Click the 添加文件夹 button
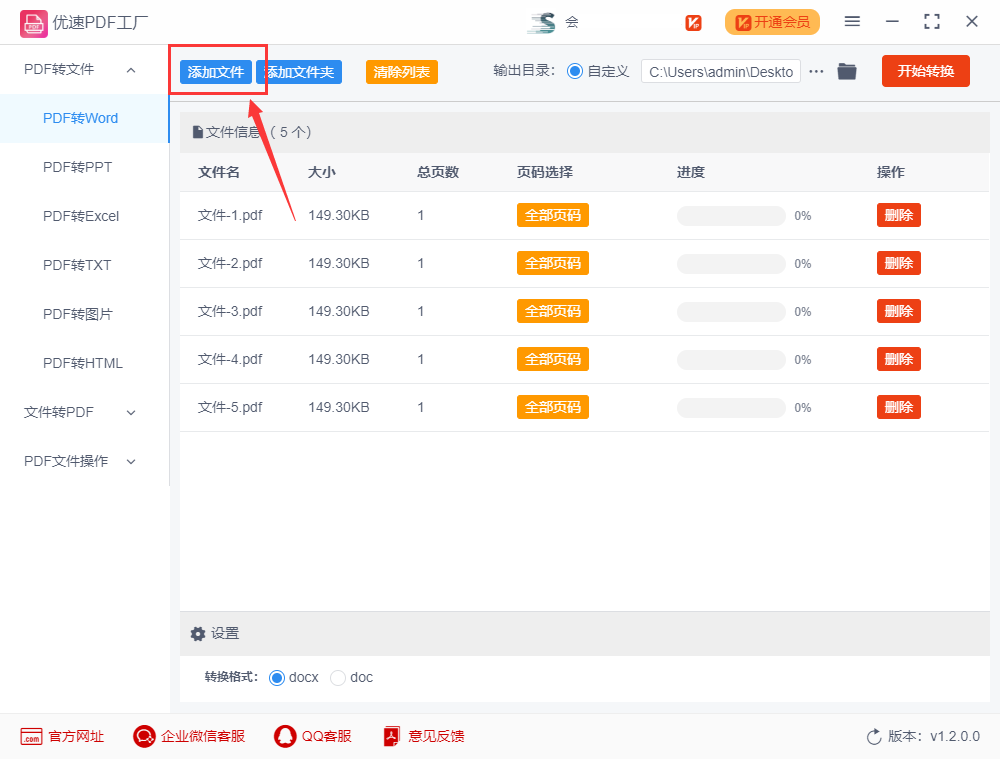Screen dimensions: 1000x760 tap(299, 72)
